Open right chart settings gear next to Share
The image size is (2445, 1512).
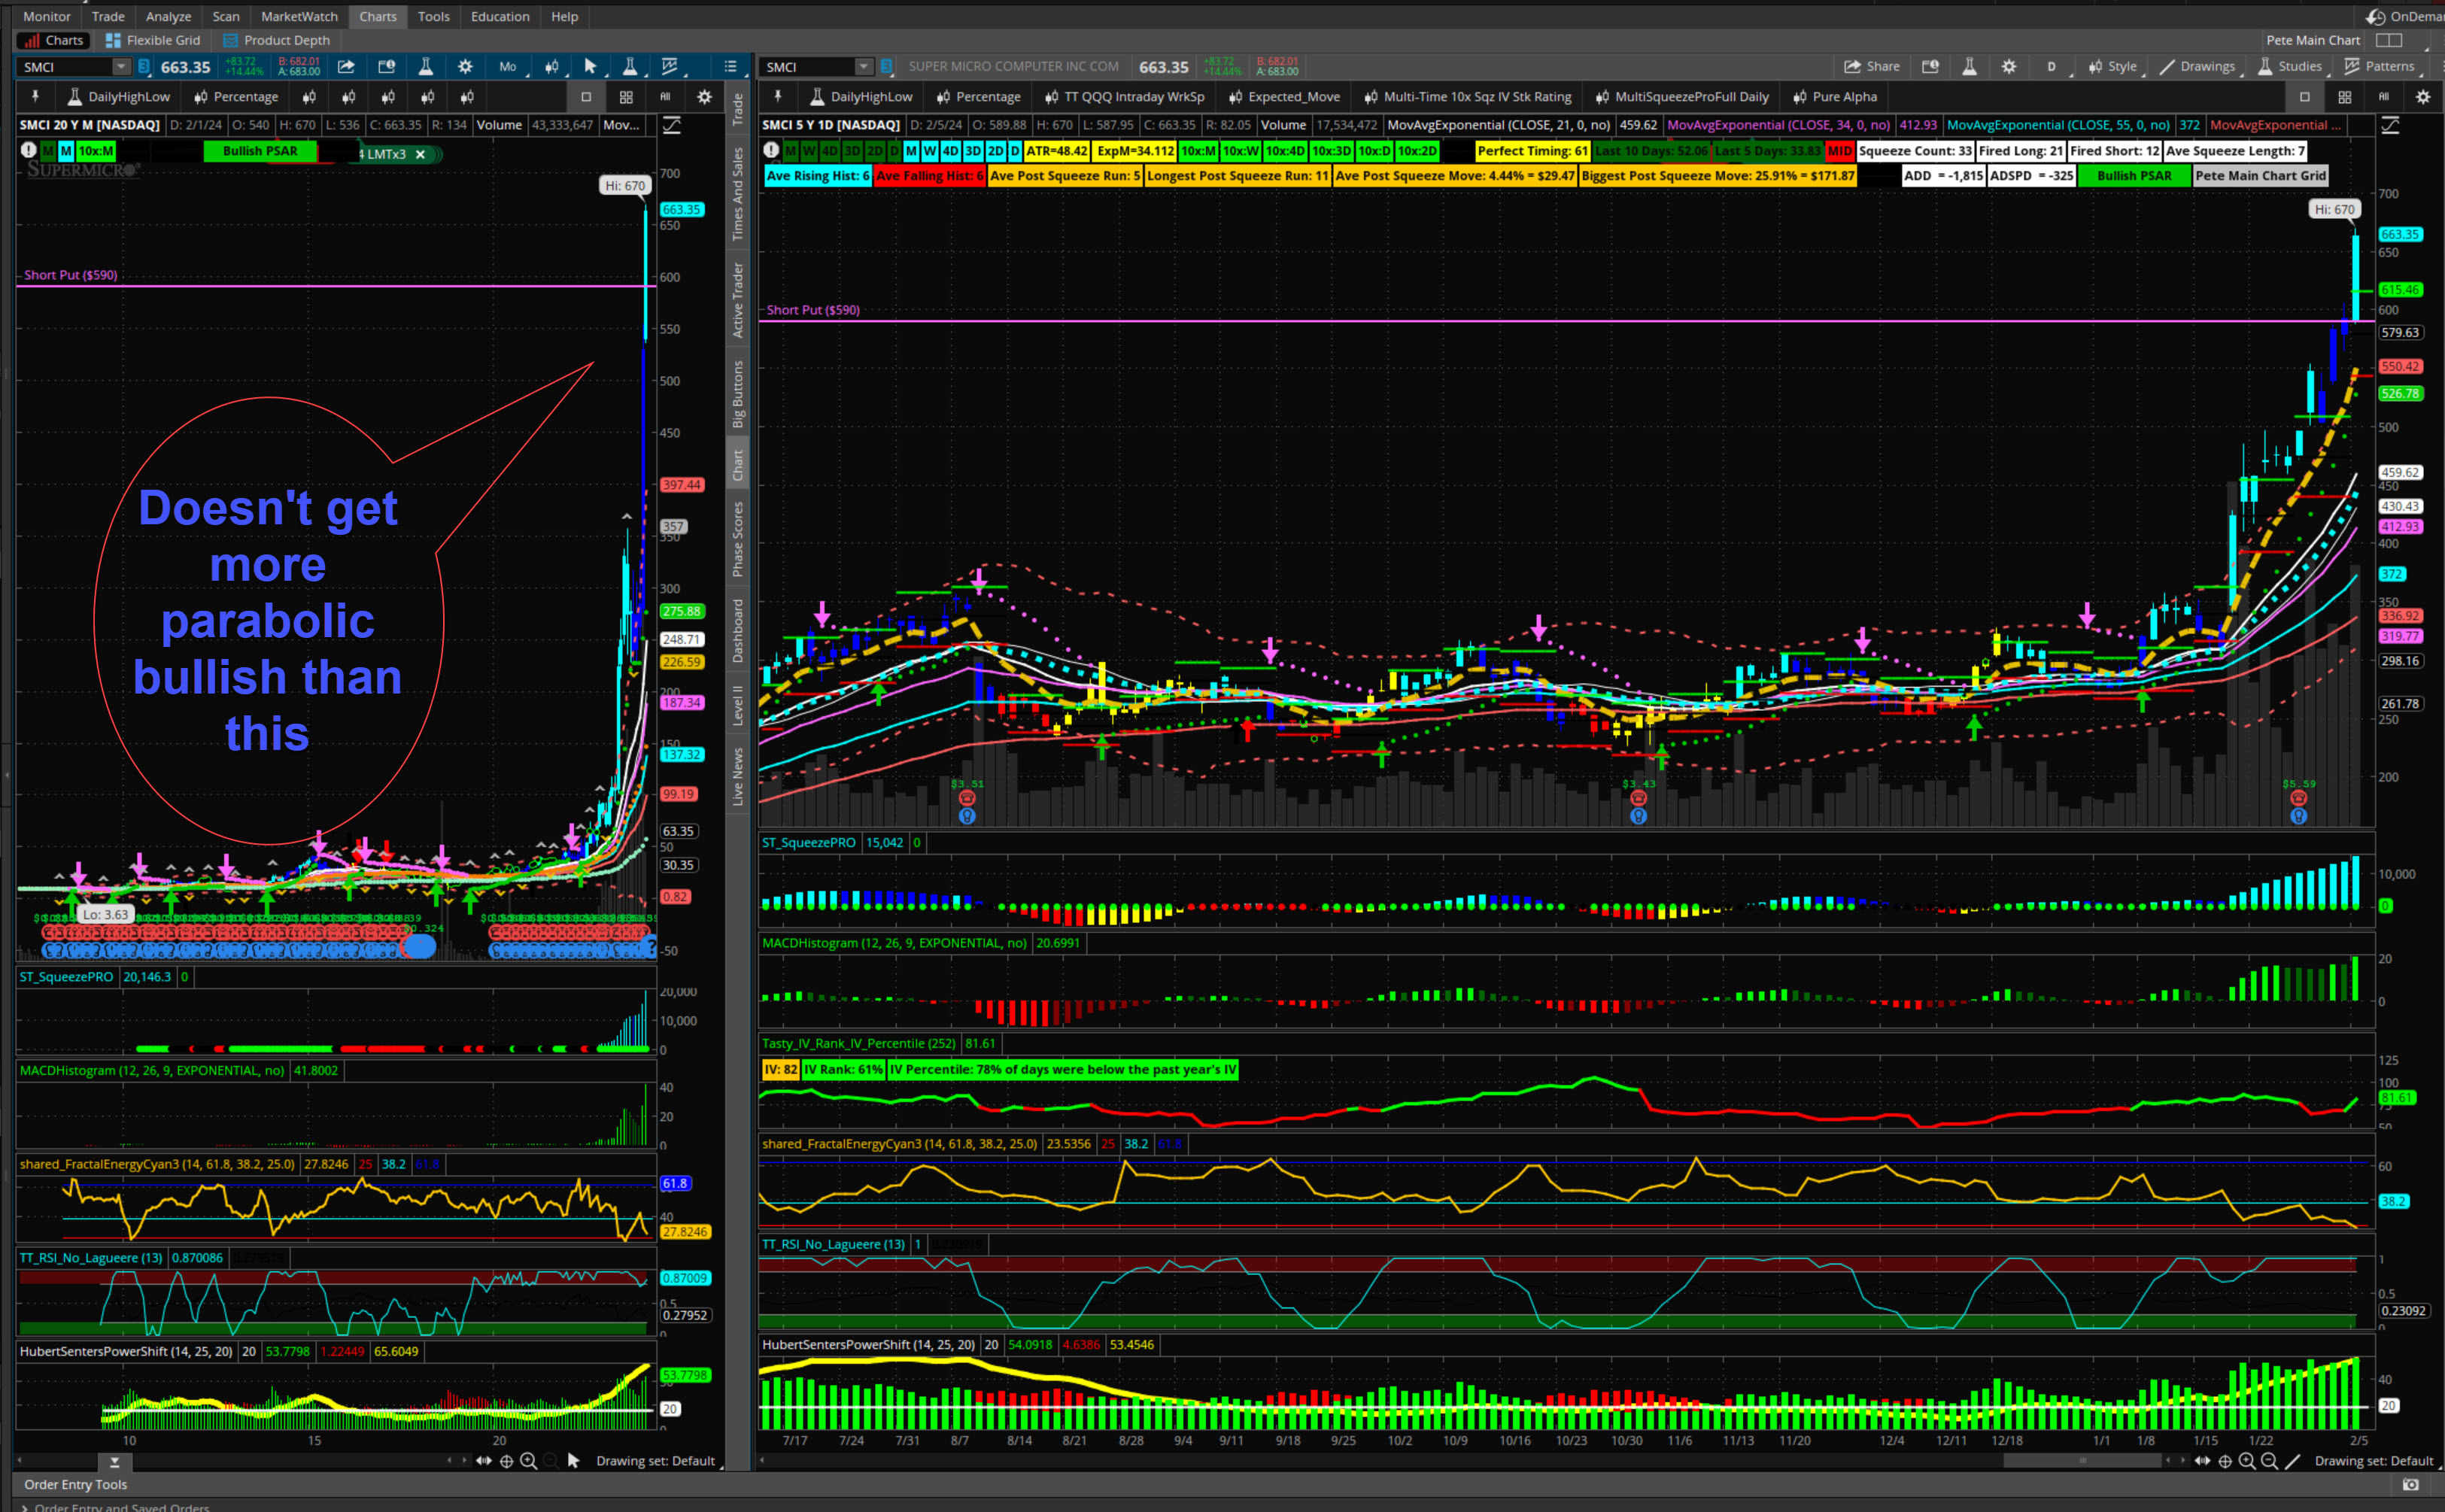(2009, 66)
